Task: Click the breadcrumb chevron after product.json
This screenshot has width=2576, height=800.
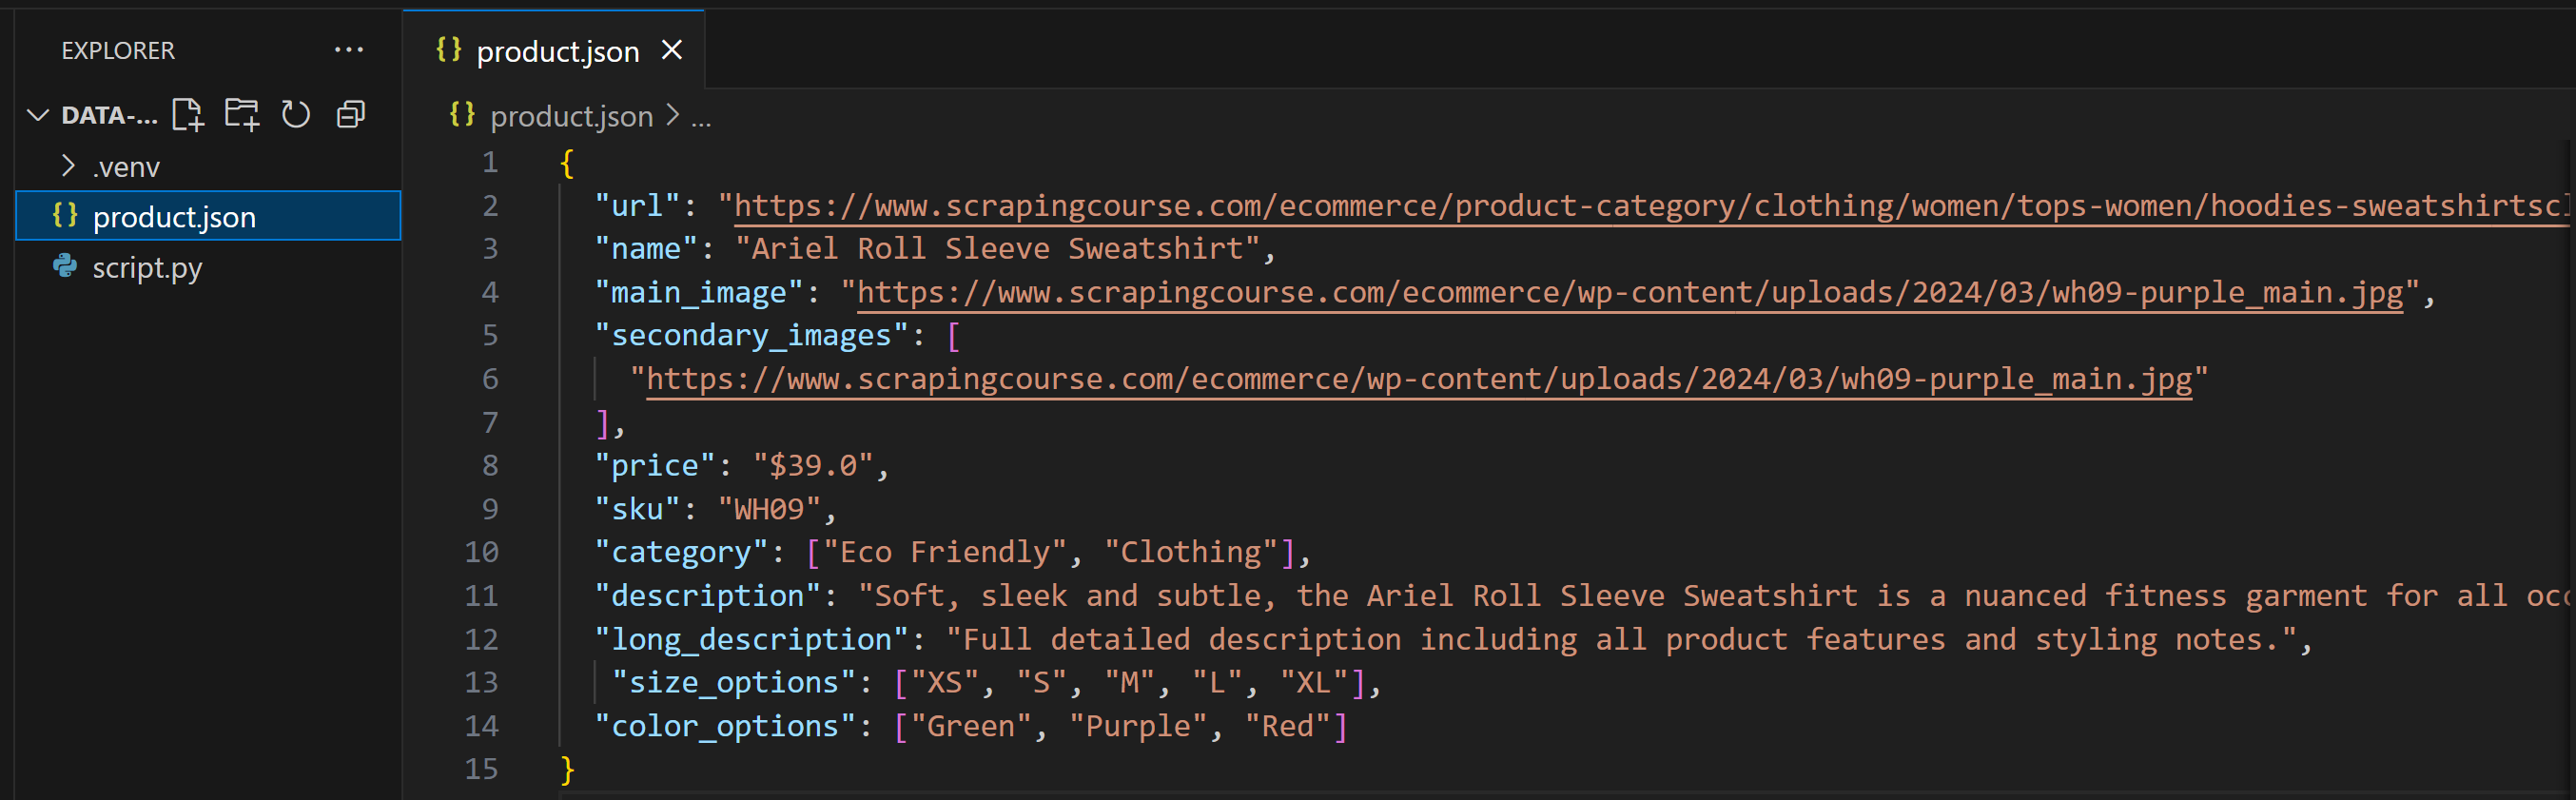Action: coord(673,116)
